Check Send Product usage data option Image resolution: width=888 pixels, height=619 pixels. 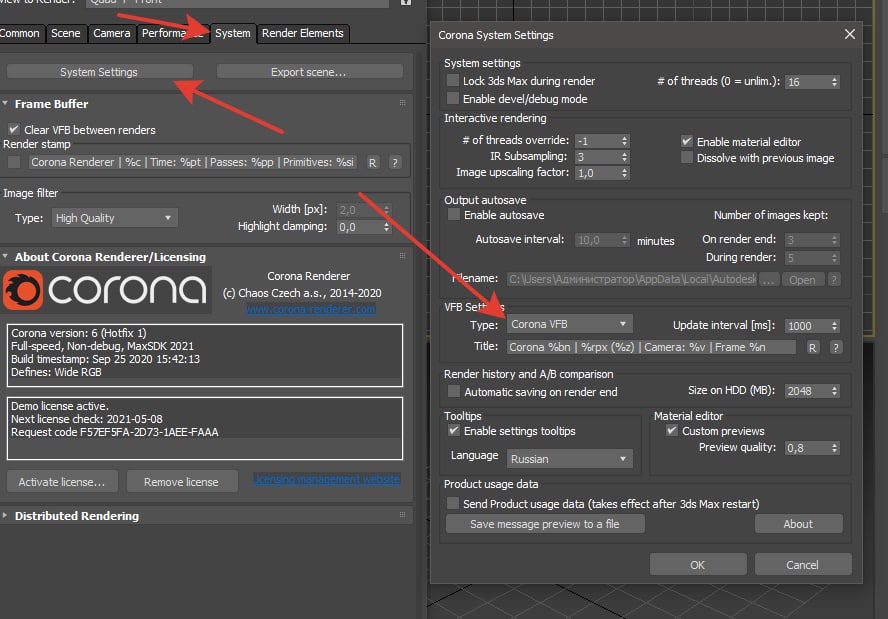point(452,503)
